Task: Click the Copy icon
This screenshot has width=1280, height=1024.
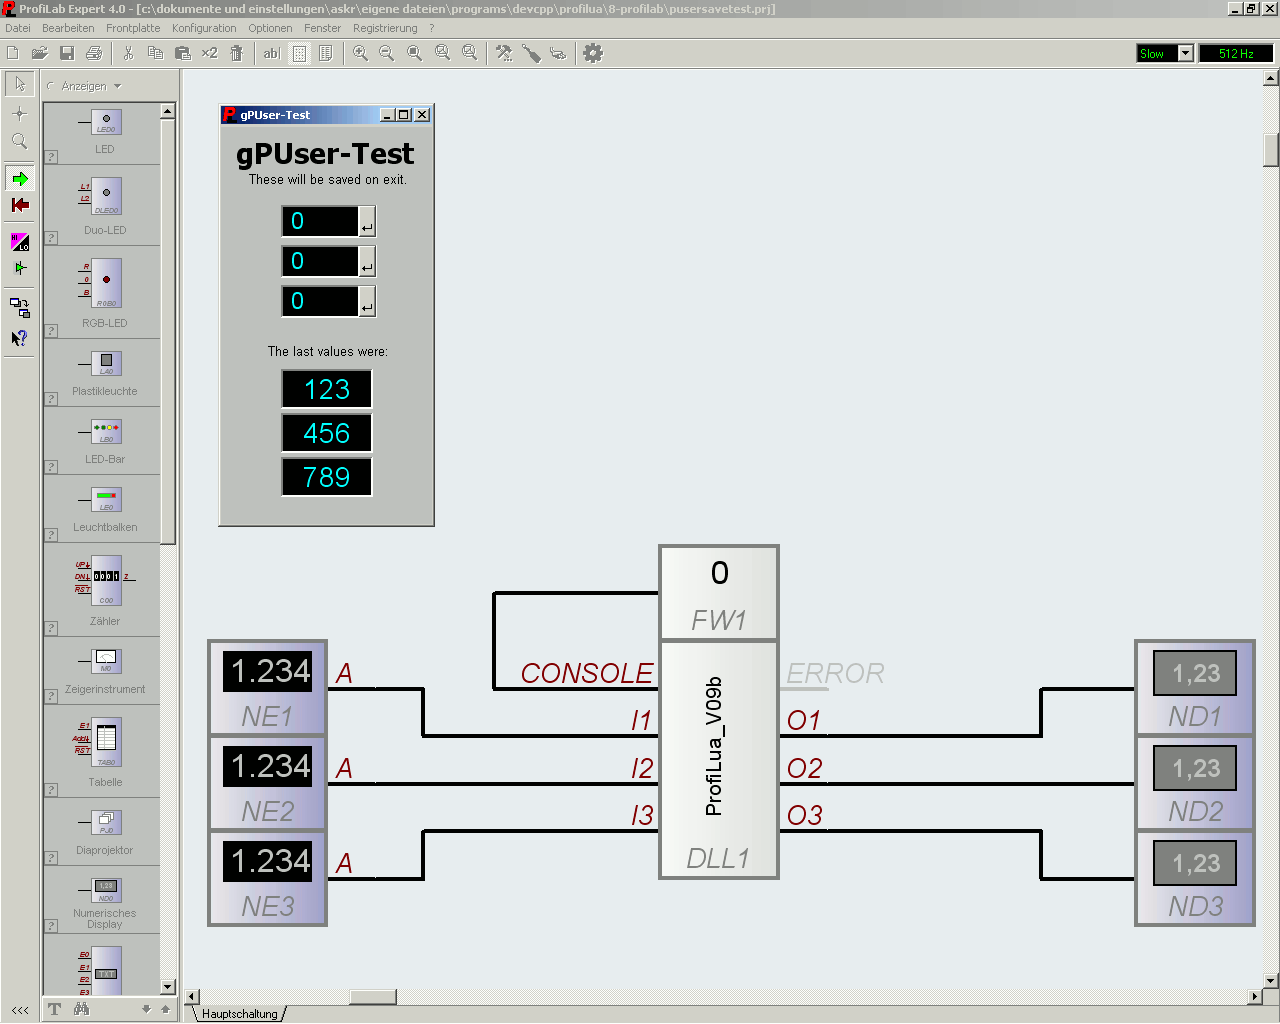Action: [155, 53]
